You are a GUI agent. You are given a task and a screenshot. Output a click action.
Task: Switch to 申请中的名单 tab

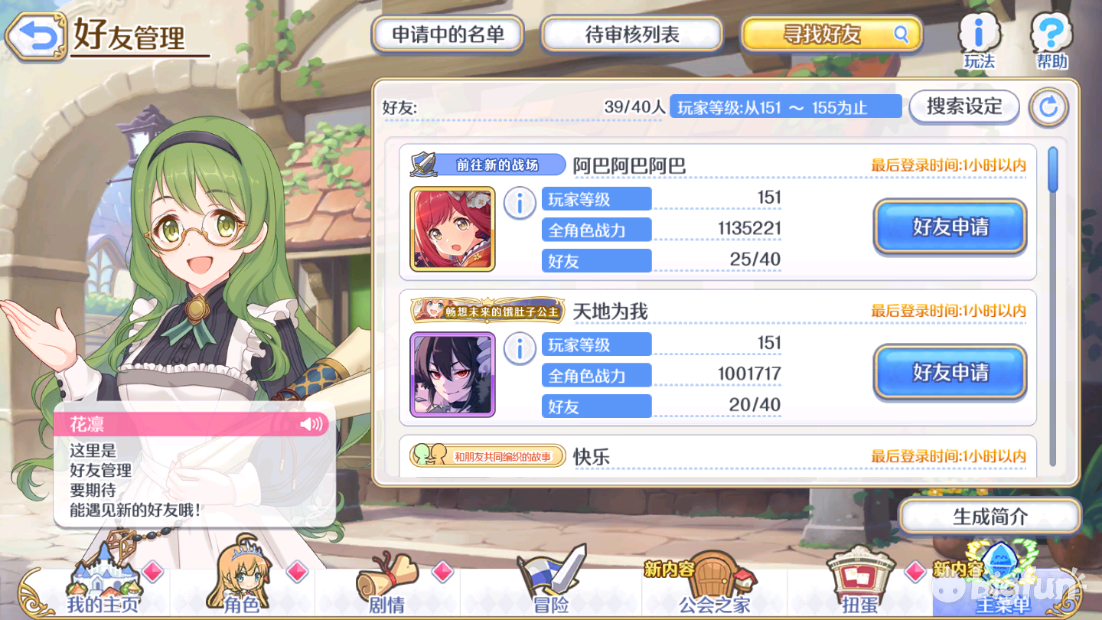click(x=448, y=34)
